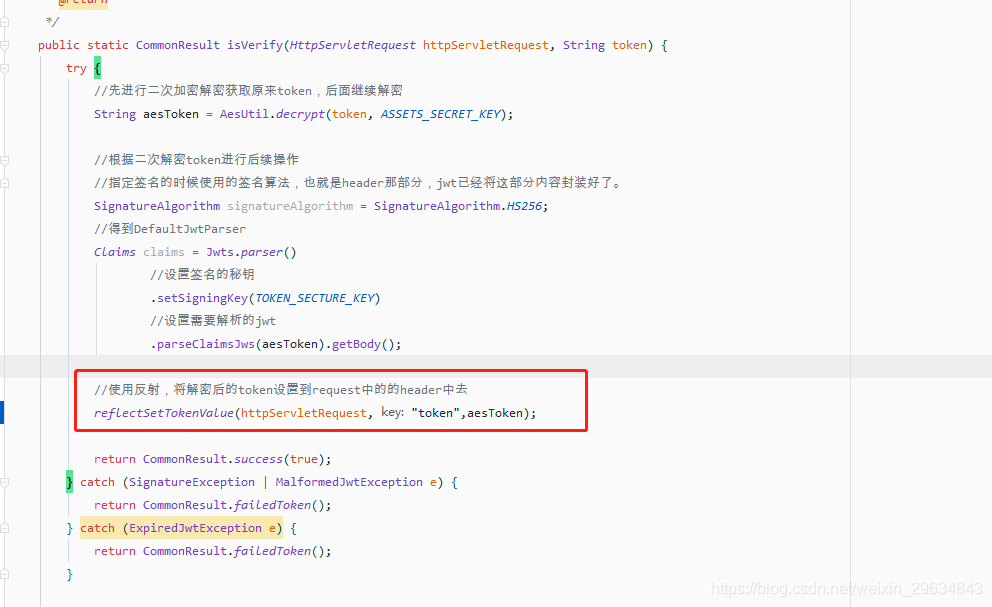Collapse the try block fold marker
The height and width of the screenshot is (607, 992).
tap(4, 68)
